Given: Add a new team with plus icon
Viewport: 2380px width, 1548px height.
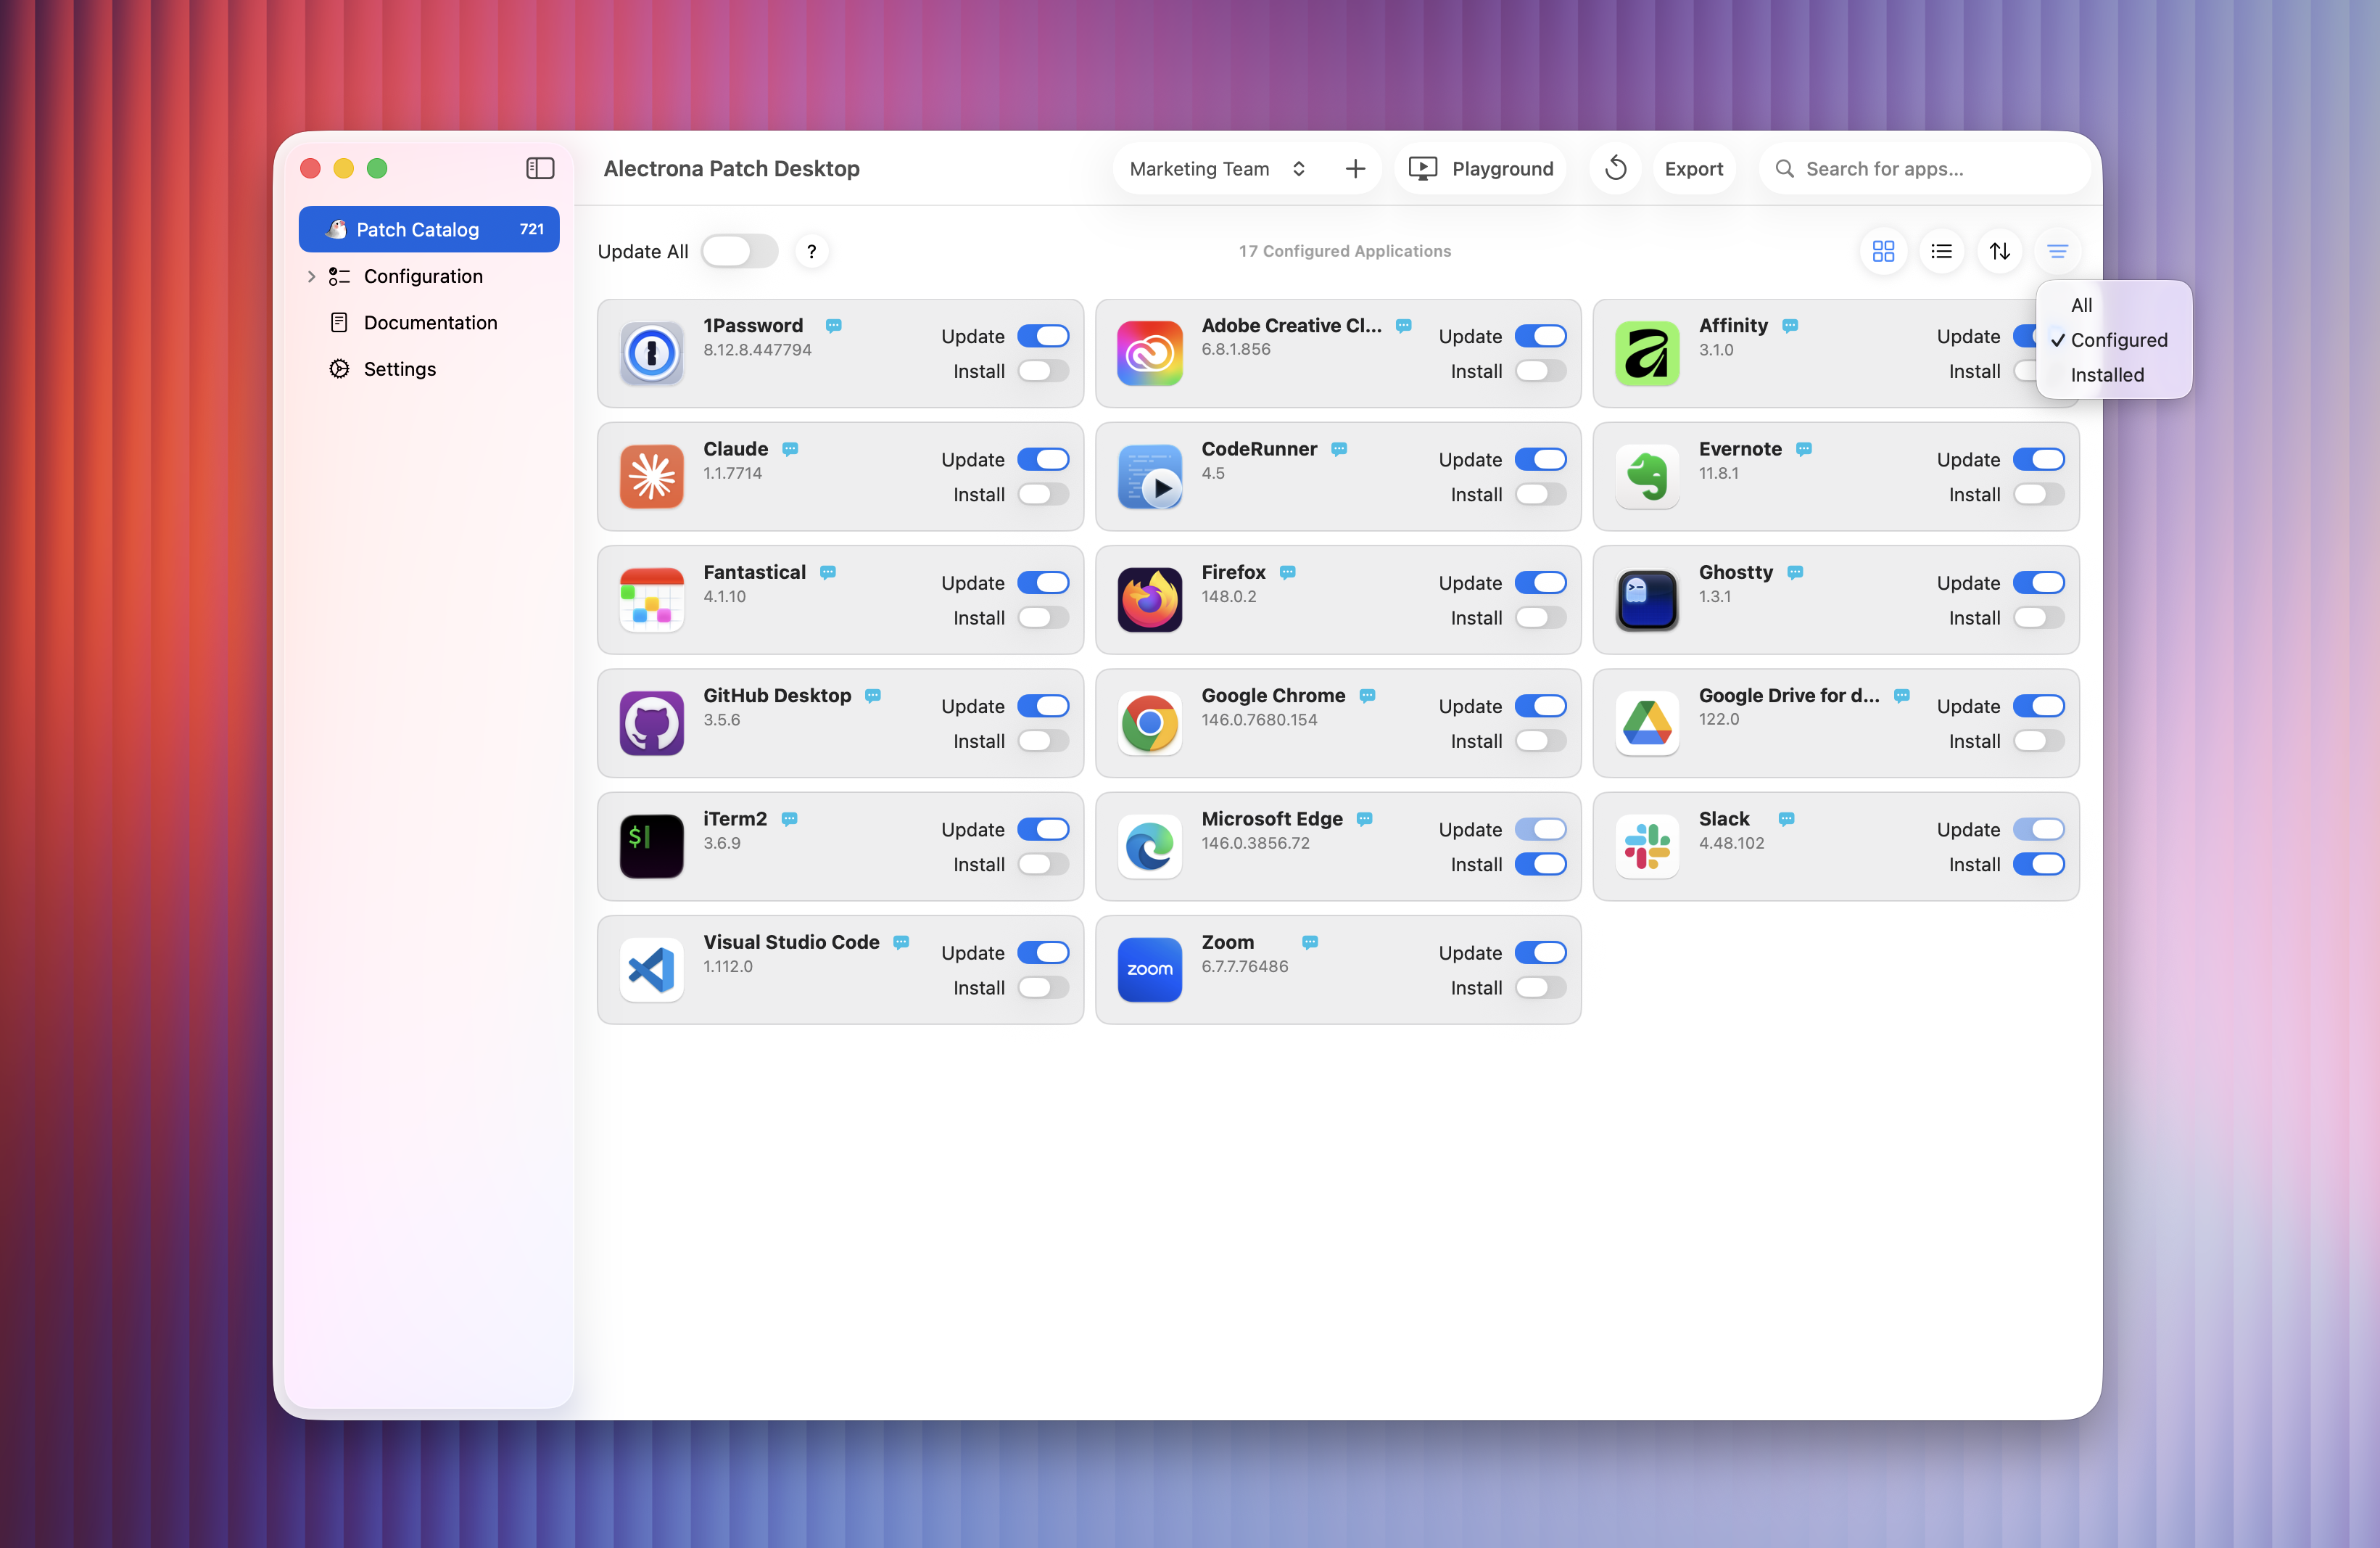Looking at the screenshot, I should tap(1355, 168).
